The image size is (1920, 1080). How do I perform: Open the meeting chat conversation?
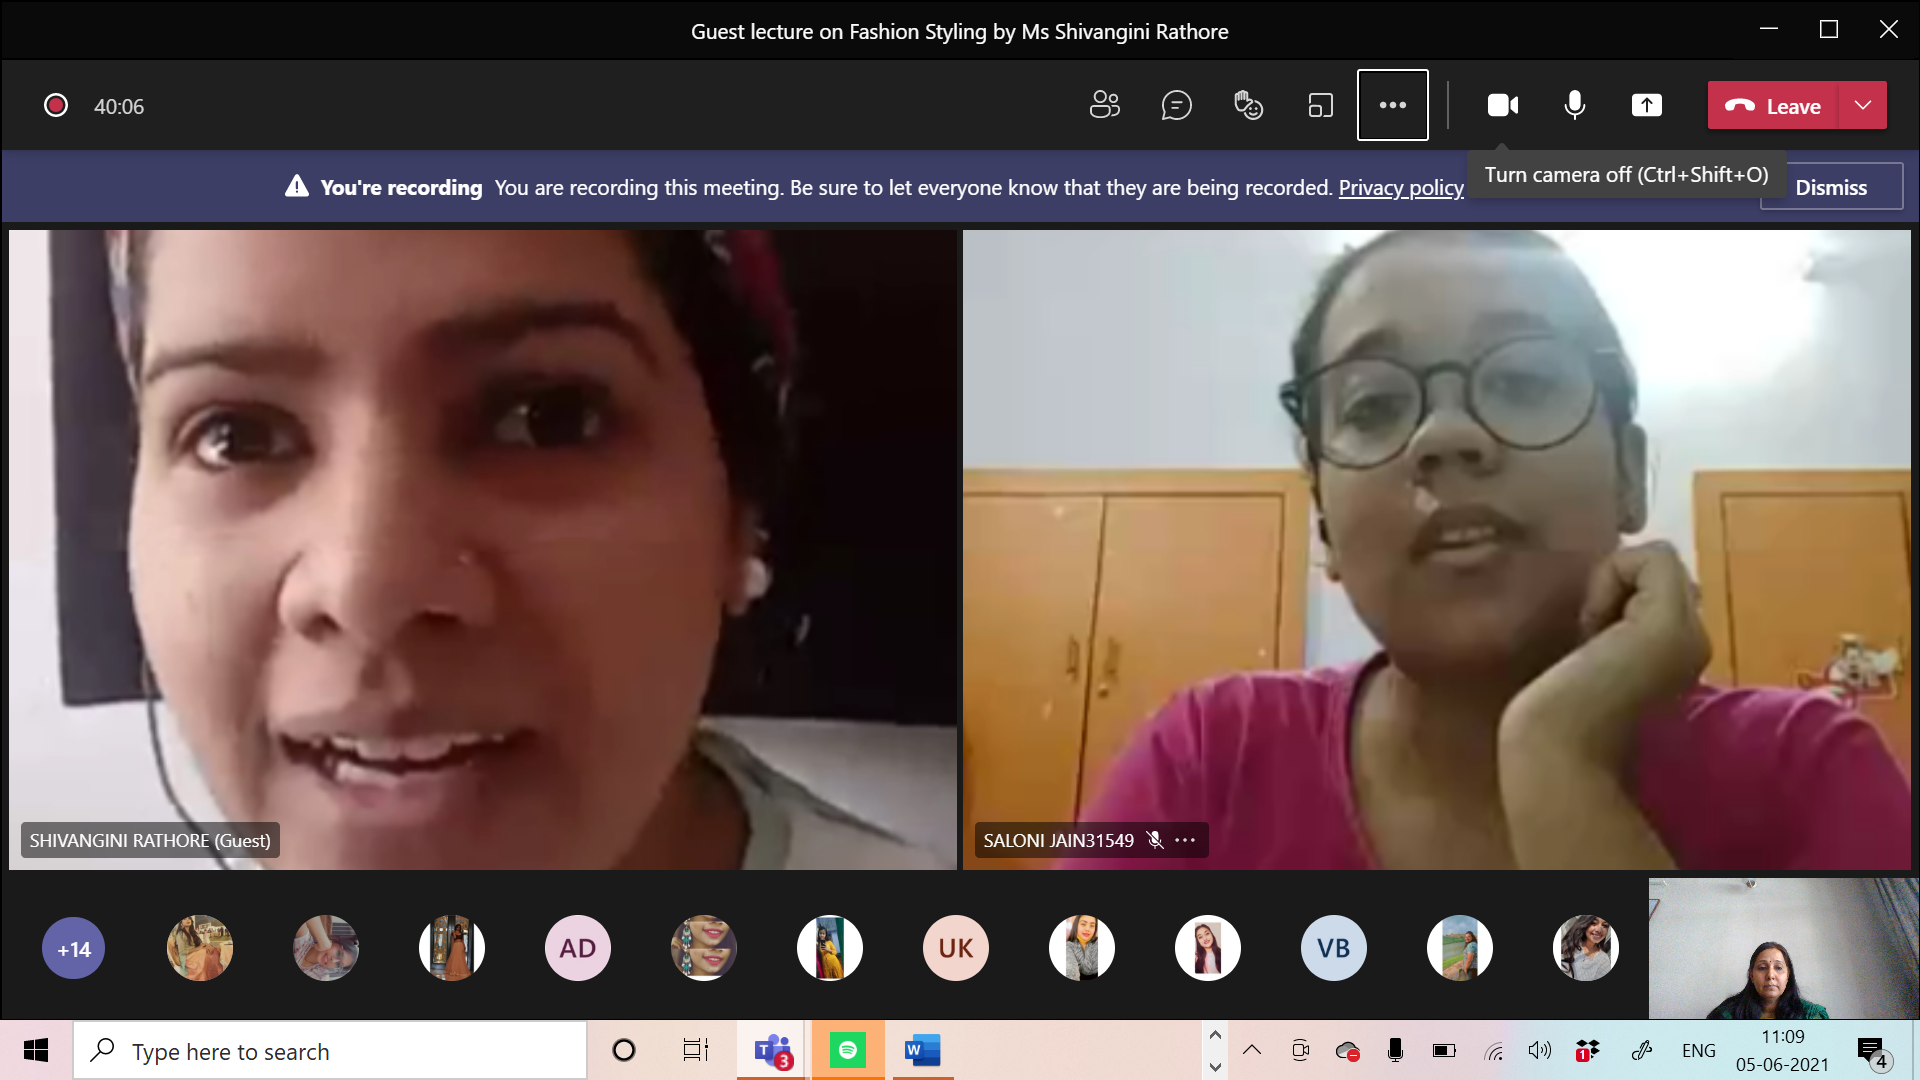point(1177,105)
